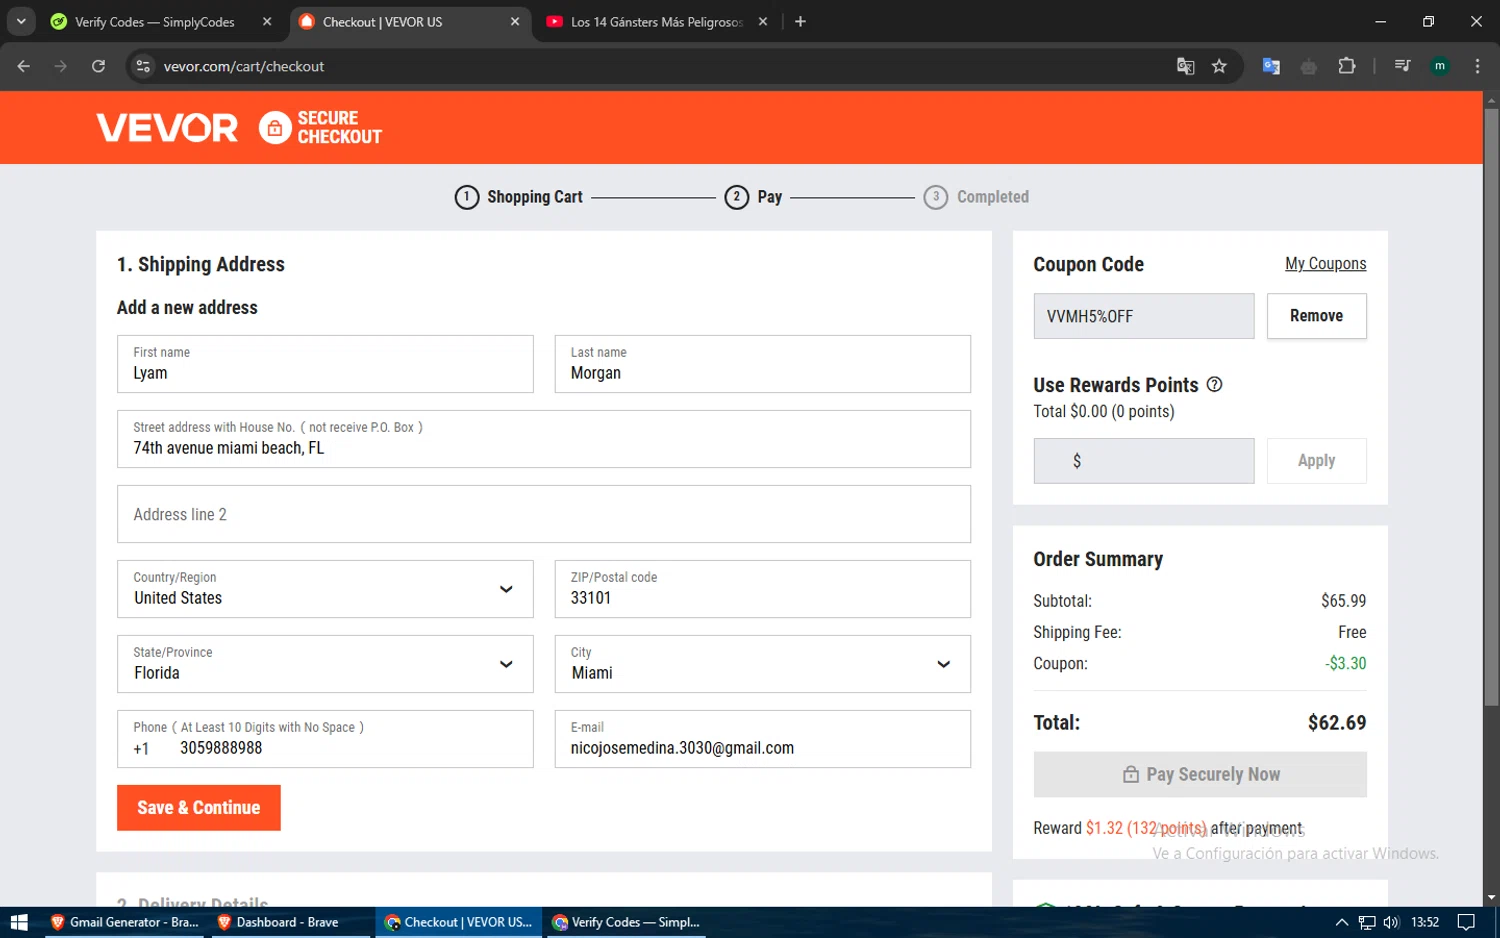Click the First name field

[x=325, y=364]
